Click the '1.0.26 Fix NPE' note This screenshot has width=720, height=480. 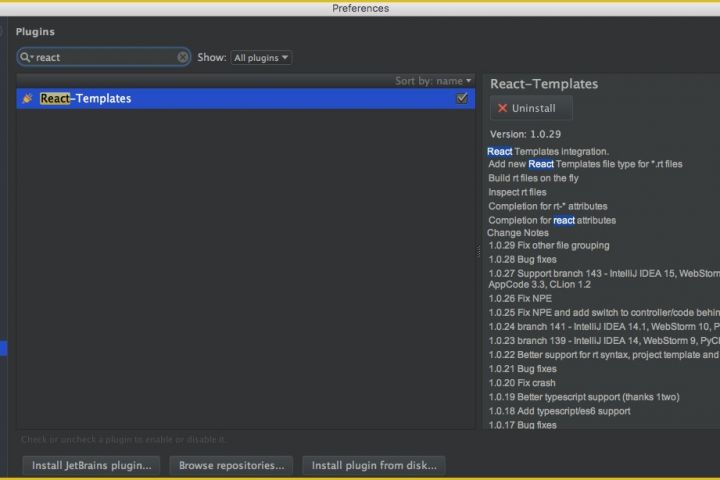(520, 299)
